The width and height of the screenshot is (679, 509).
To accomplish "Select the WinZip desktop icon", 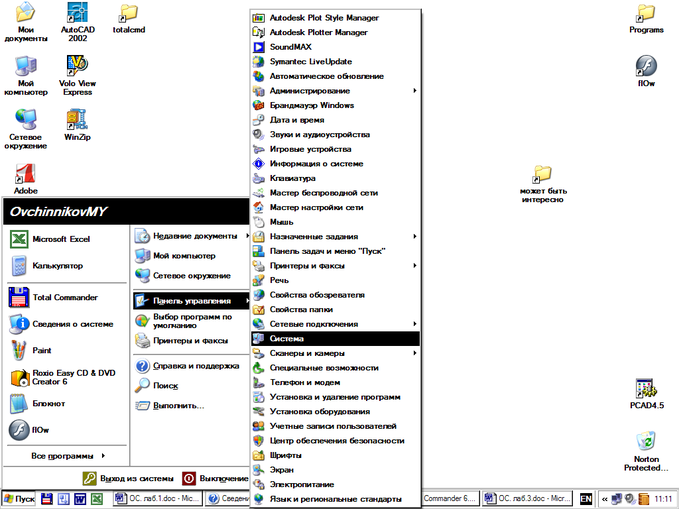I will [x=77, y=125].
